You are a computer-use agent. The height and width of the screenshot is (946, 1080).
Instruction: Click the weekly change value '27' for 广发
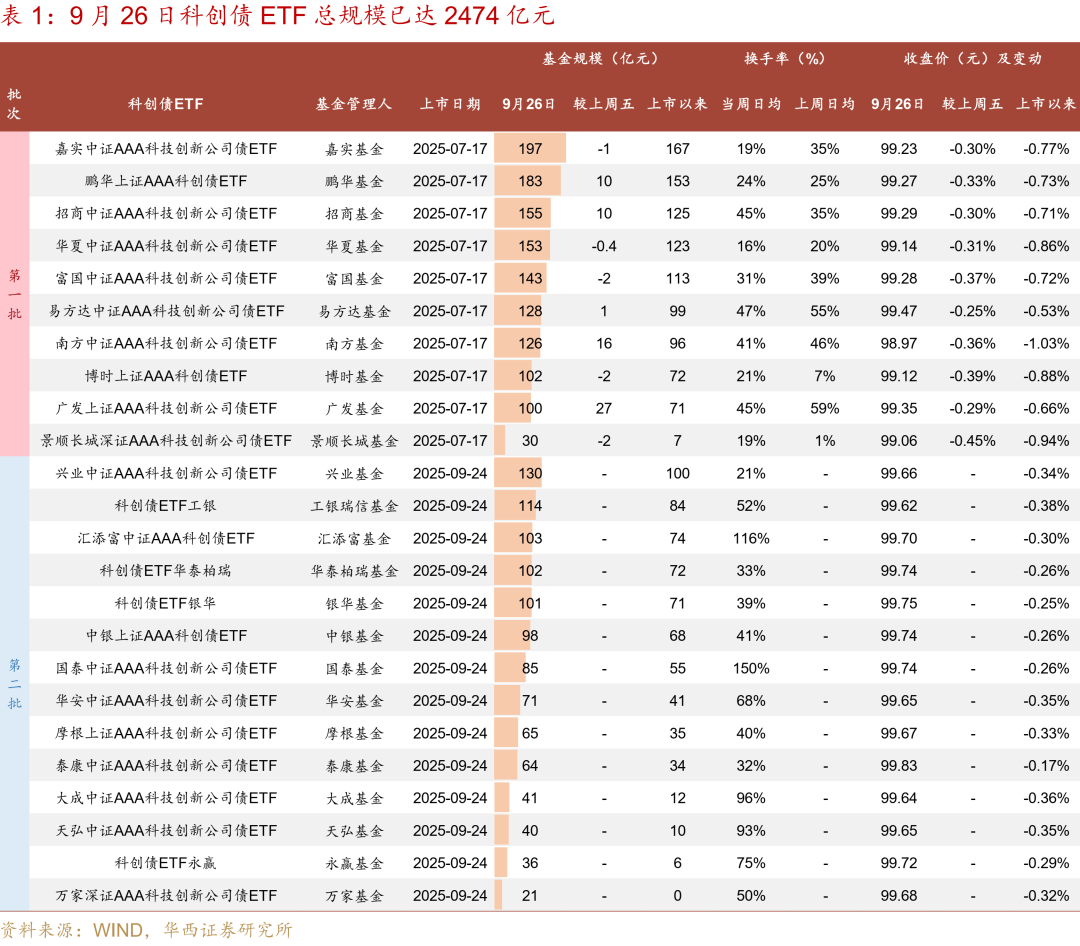point(603,408)
